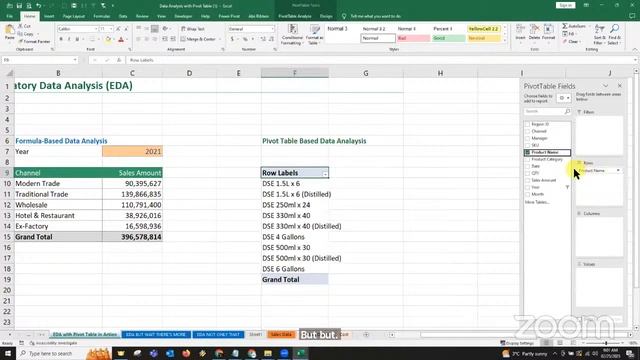Click the Save icon in quick access toolbar
Image resolution: width=640 pixels, height=360 pixels.
pyautogui.click(x=19, y=6)
